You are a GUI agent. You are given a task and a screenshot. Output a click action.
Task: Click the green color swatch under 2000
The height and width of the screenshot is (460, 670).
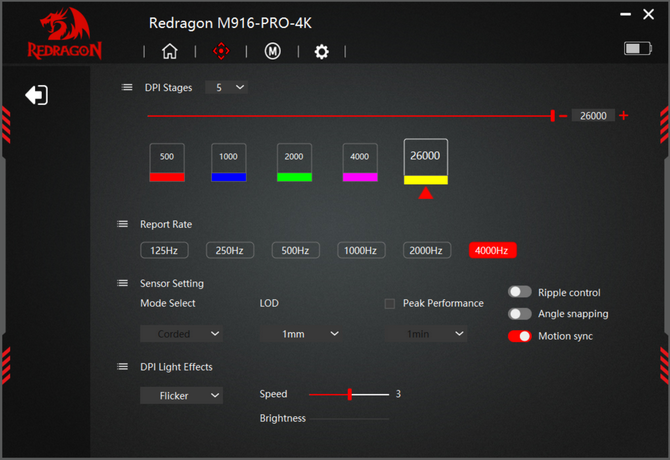click(x=294, y=177)
